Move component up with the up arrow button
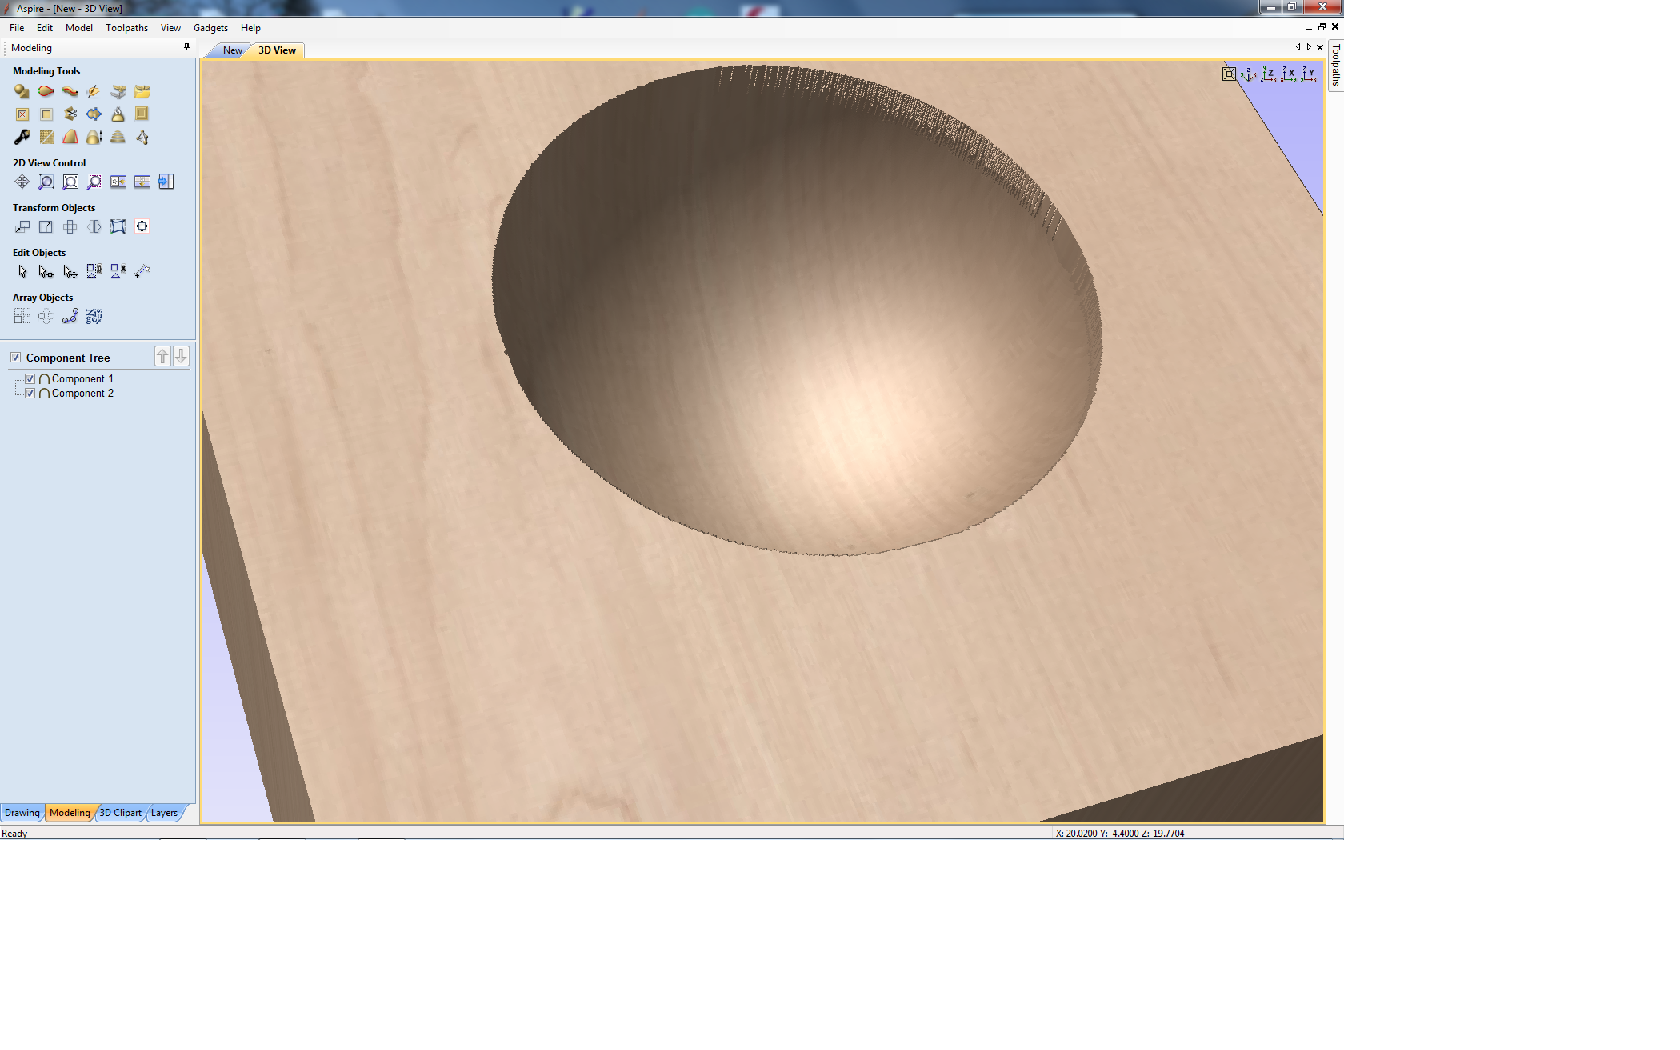This screenshot has height=1050, width=1680. click(x=162, y=357)
